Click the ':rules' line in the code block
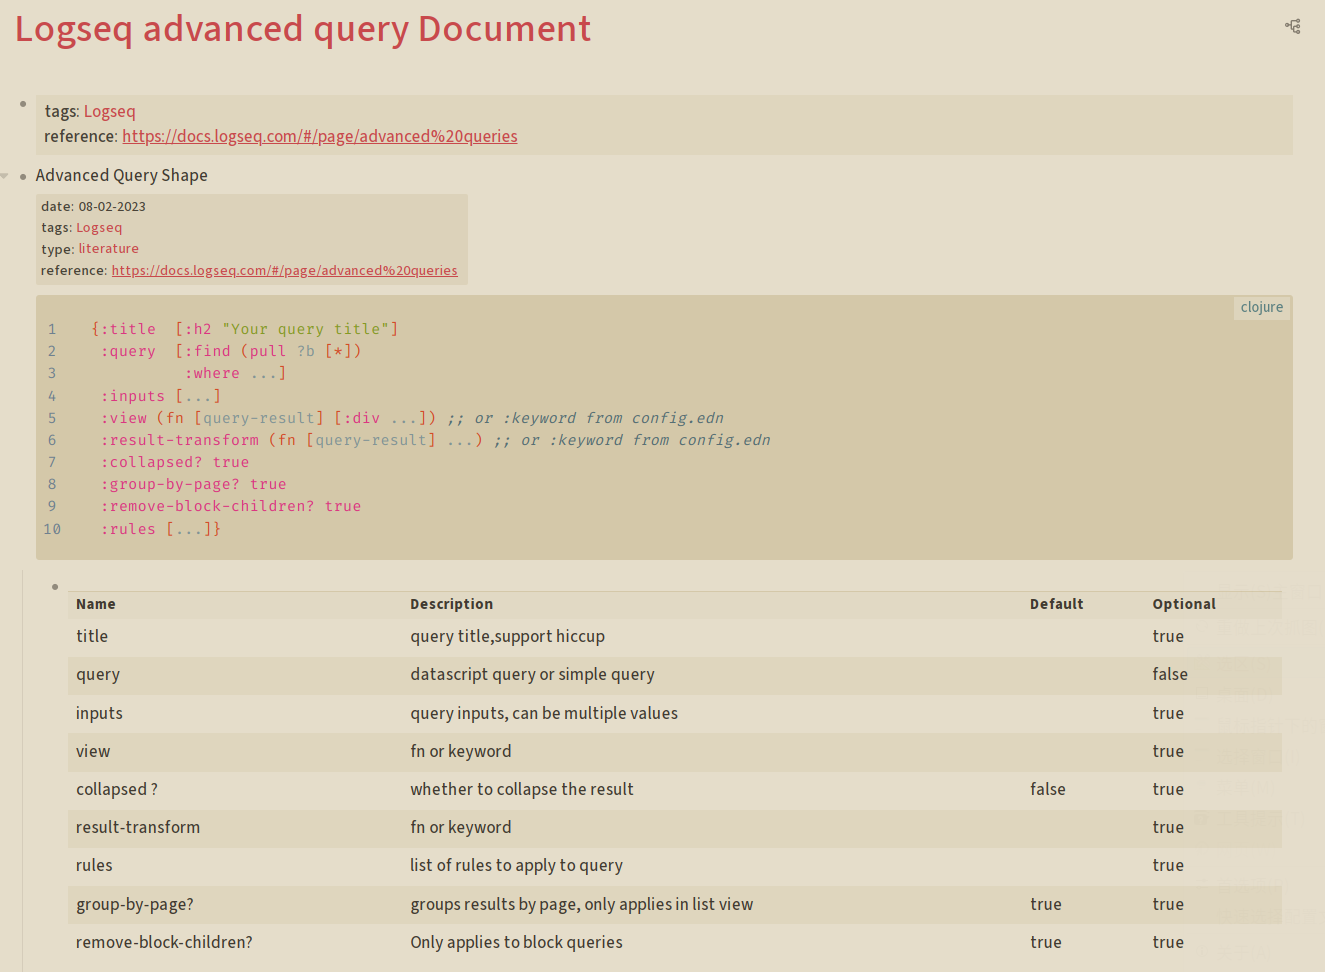Screen dimensions: 1325x972 pos(159,528)
